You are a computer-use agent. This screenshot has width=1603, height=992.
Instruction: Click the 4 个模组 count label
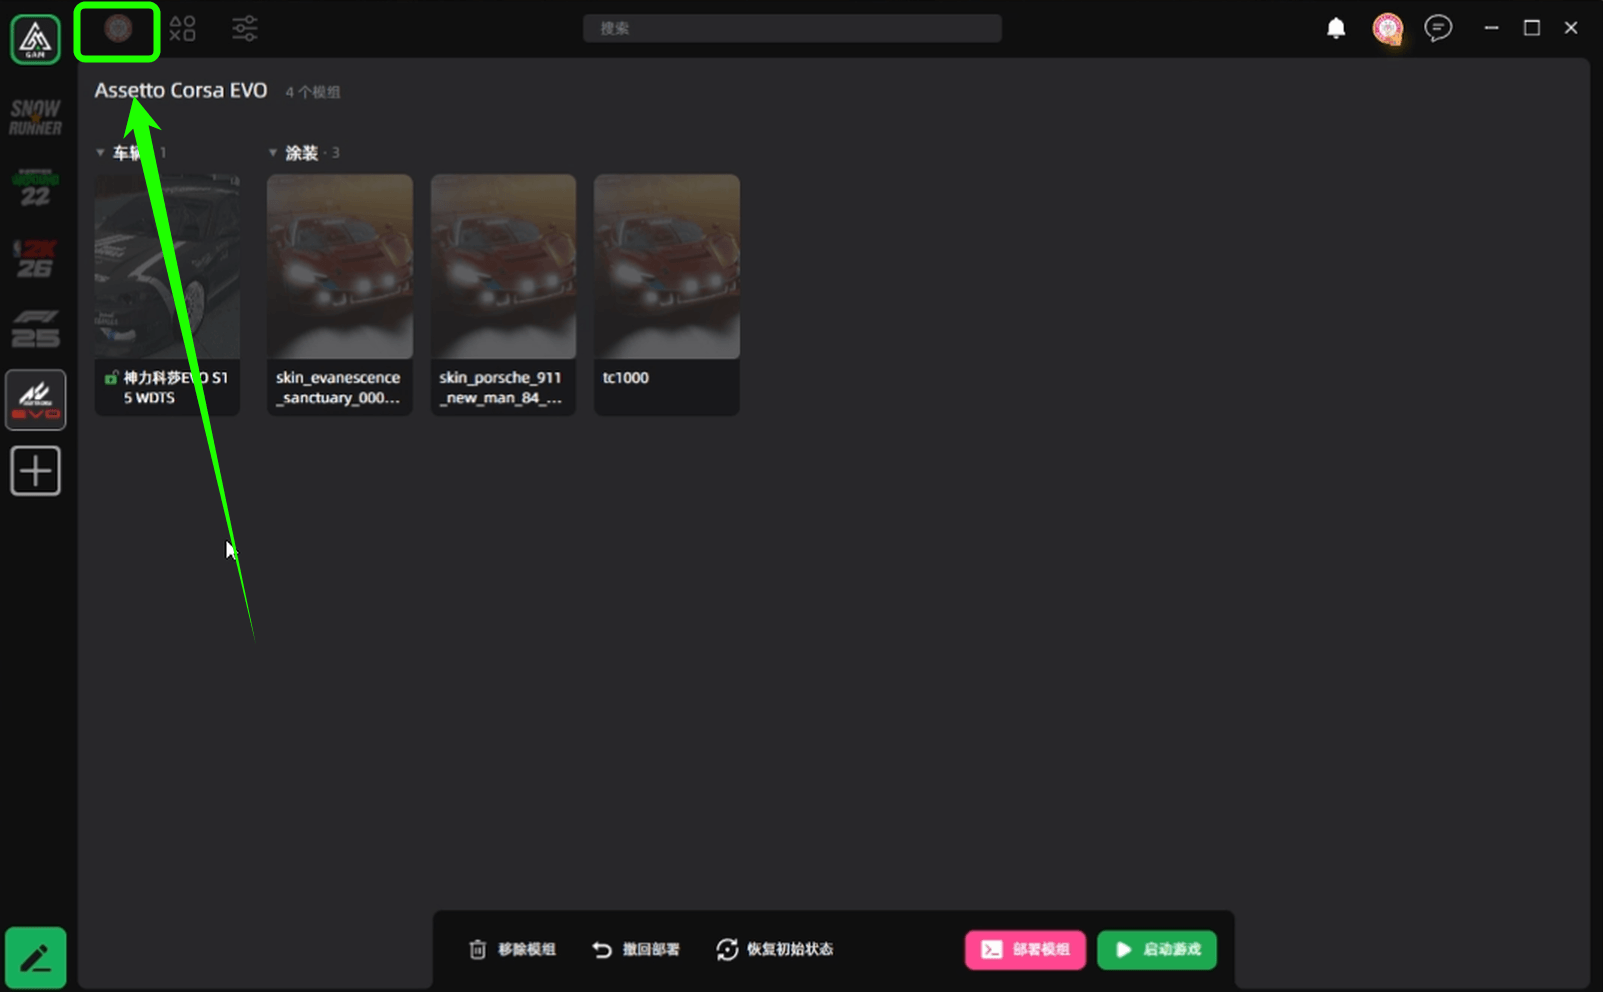(x=313, y=92)
